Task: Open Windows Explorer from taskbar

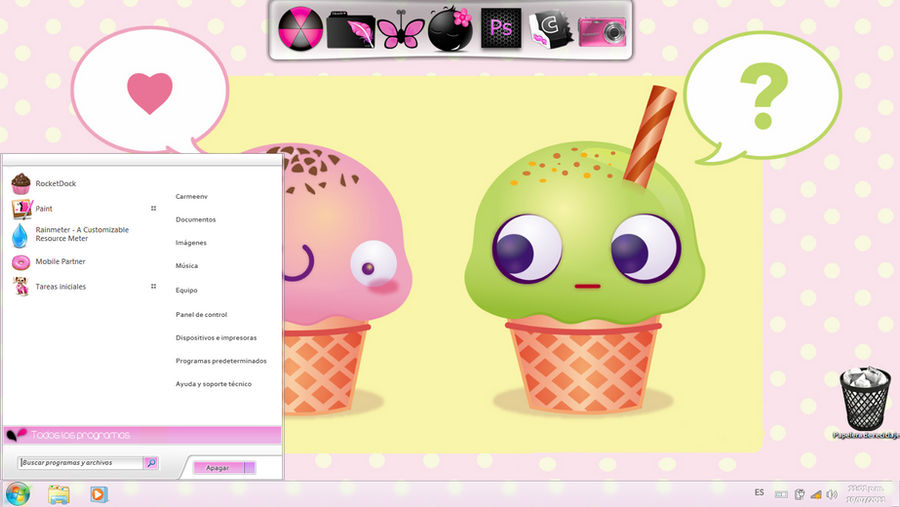Action: point(59,494)
